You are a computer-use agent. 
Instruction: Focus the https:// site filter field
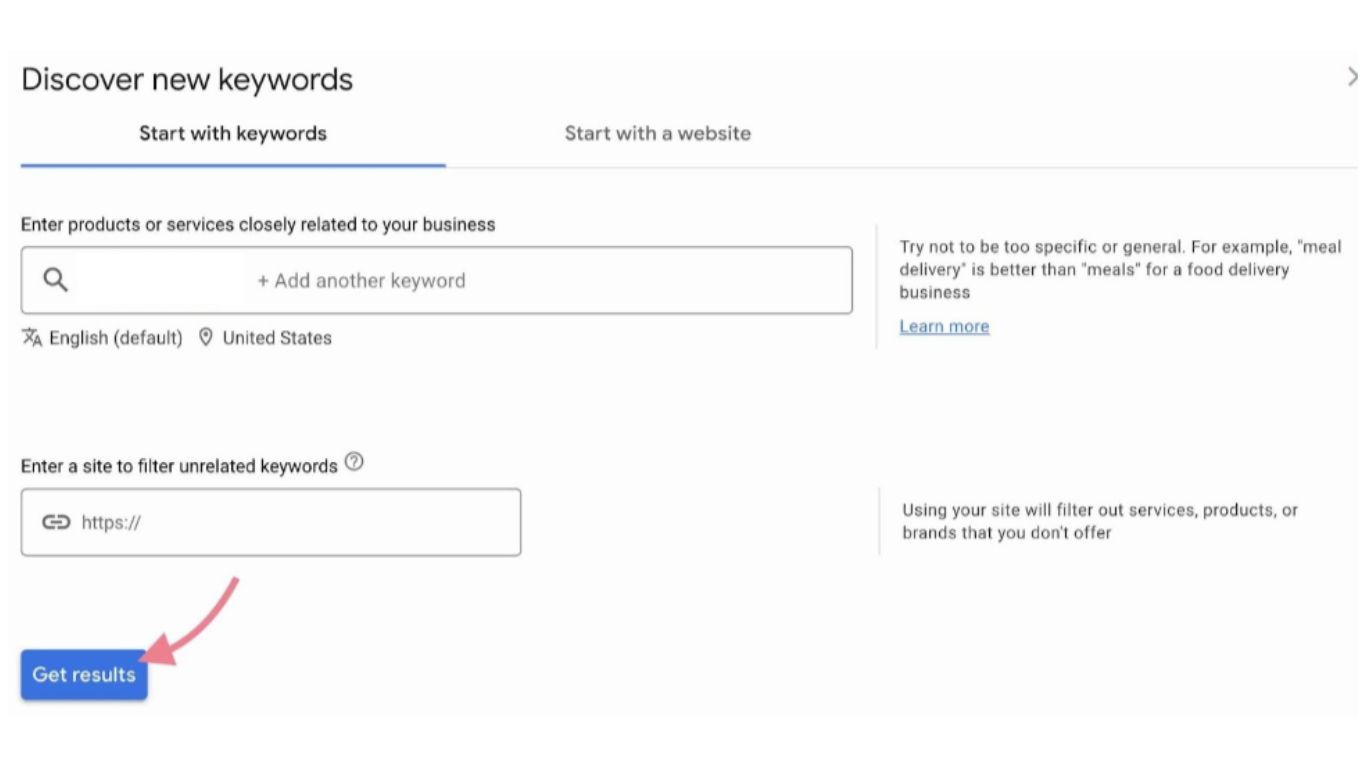[x=271, y=522]
